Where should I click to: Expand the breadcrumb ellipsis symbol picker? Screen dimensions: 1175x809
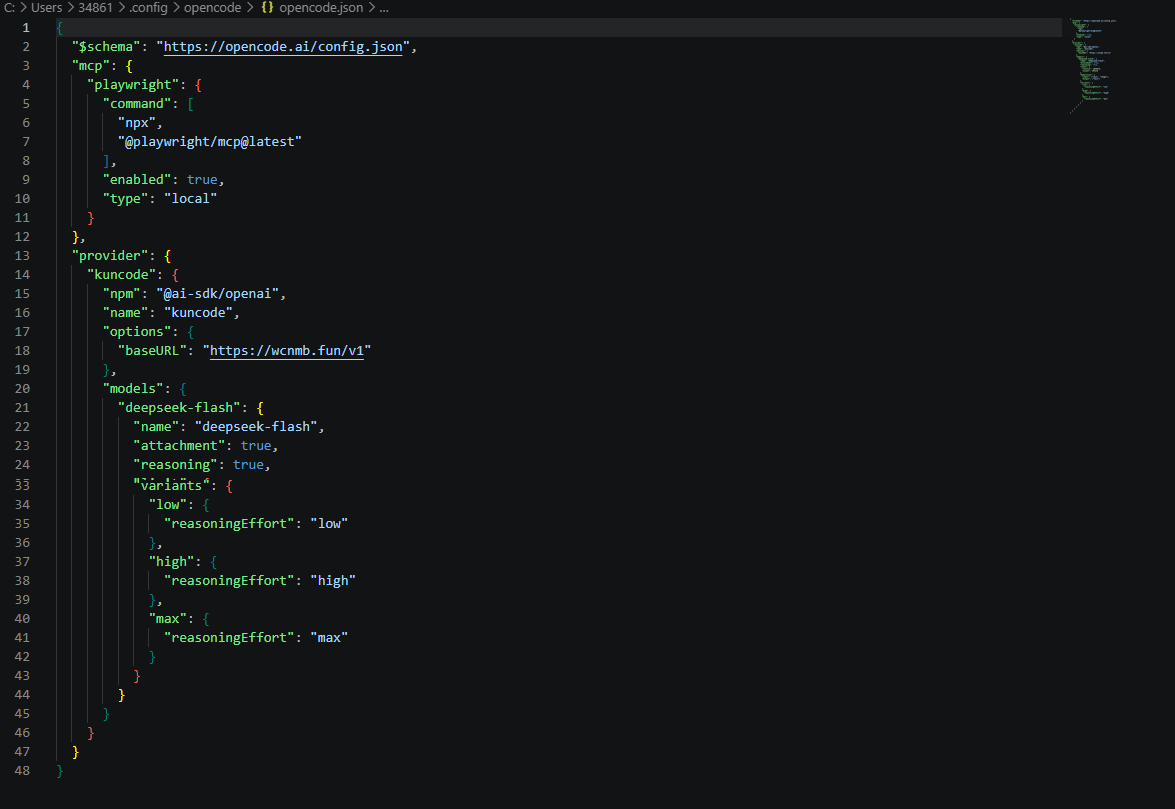click(384, 7)
